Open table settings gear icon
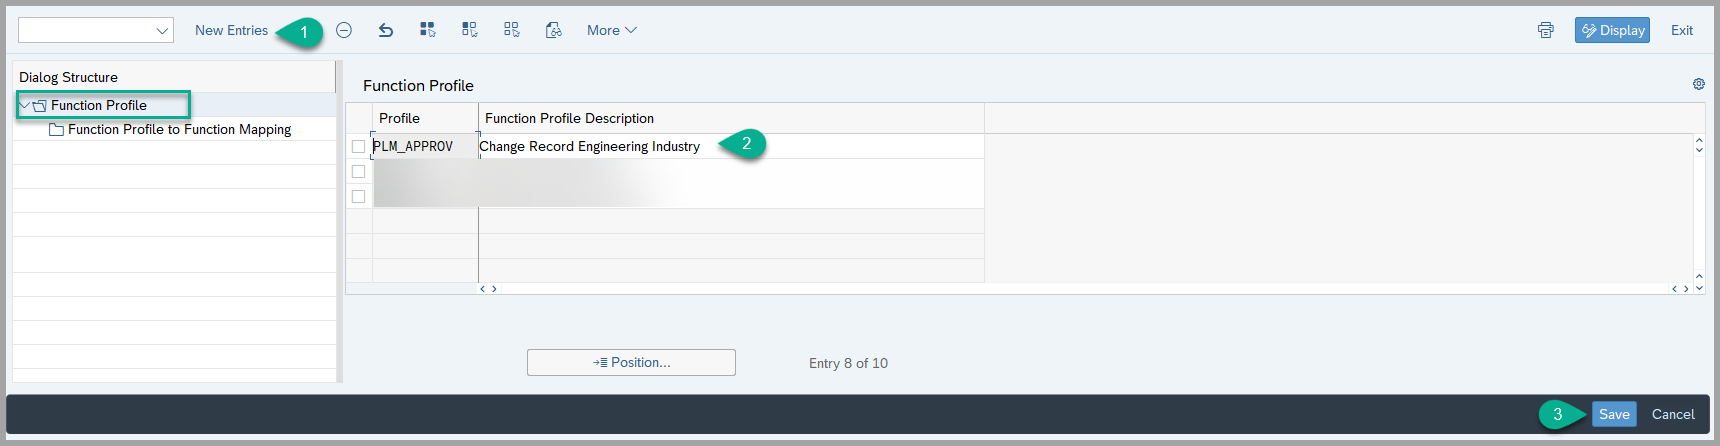The height and width of the screenshot is (446, 1720). 1698,85
